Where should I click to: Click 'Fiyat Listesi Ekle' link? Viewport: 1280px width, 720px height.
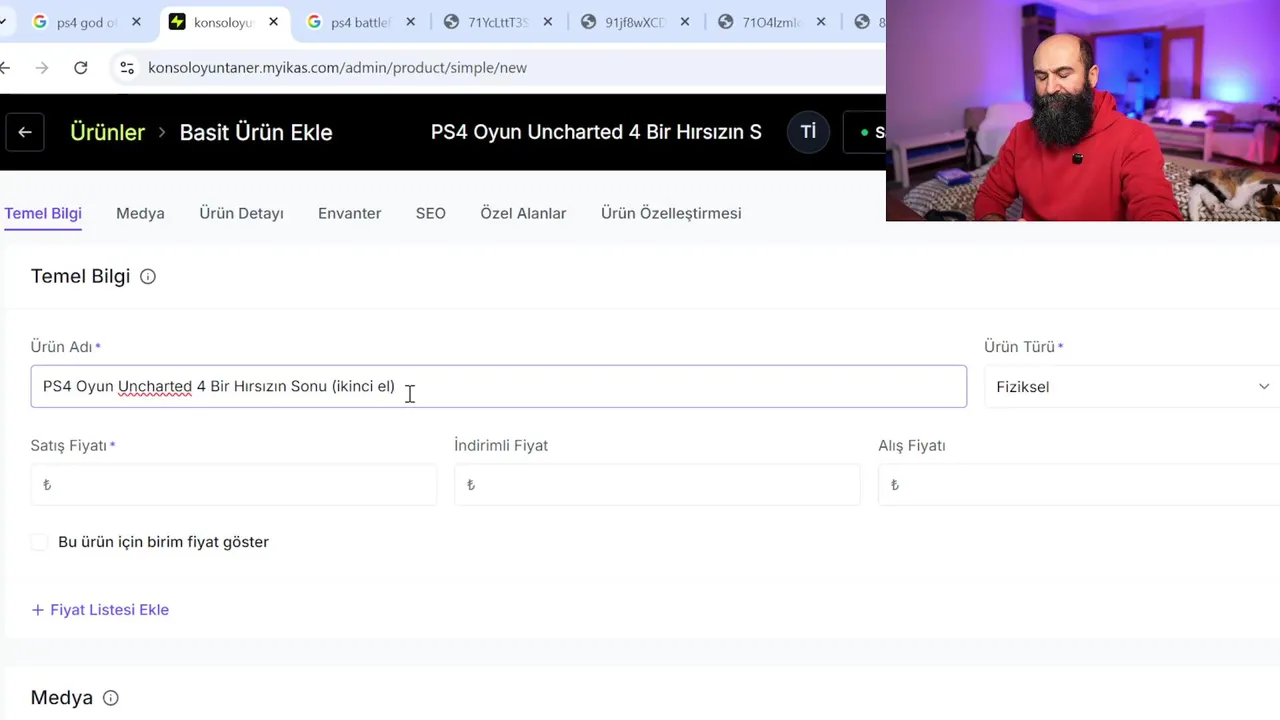click(x=100, y=610)
